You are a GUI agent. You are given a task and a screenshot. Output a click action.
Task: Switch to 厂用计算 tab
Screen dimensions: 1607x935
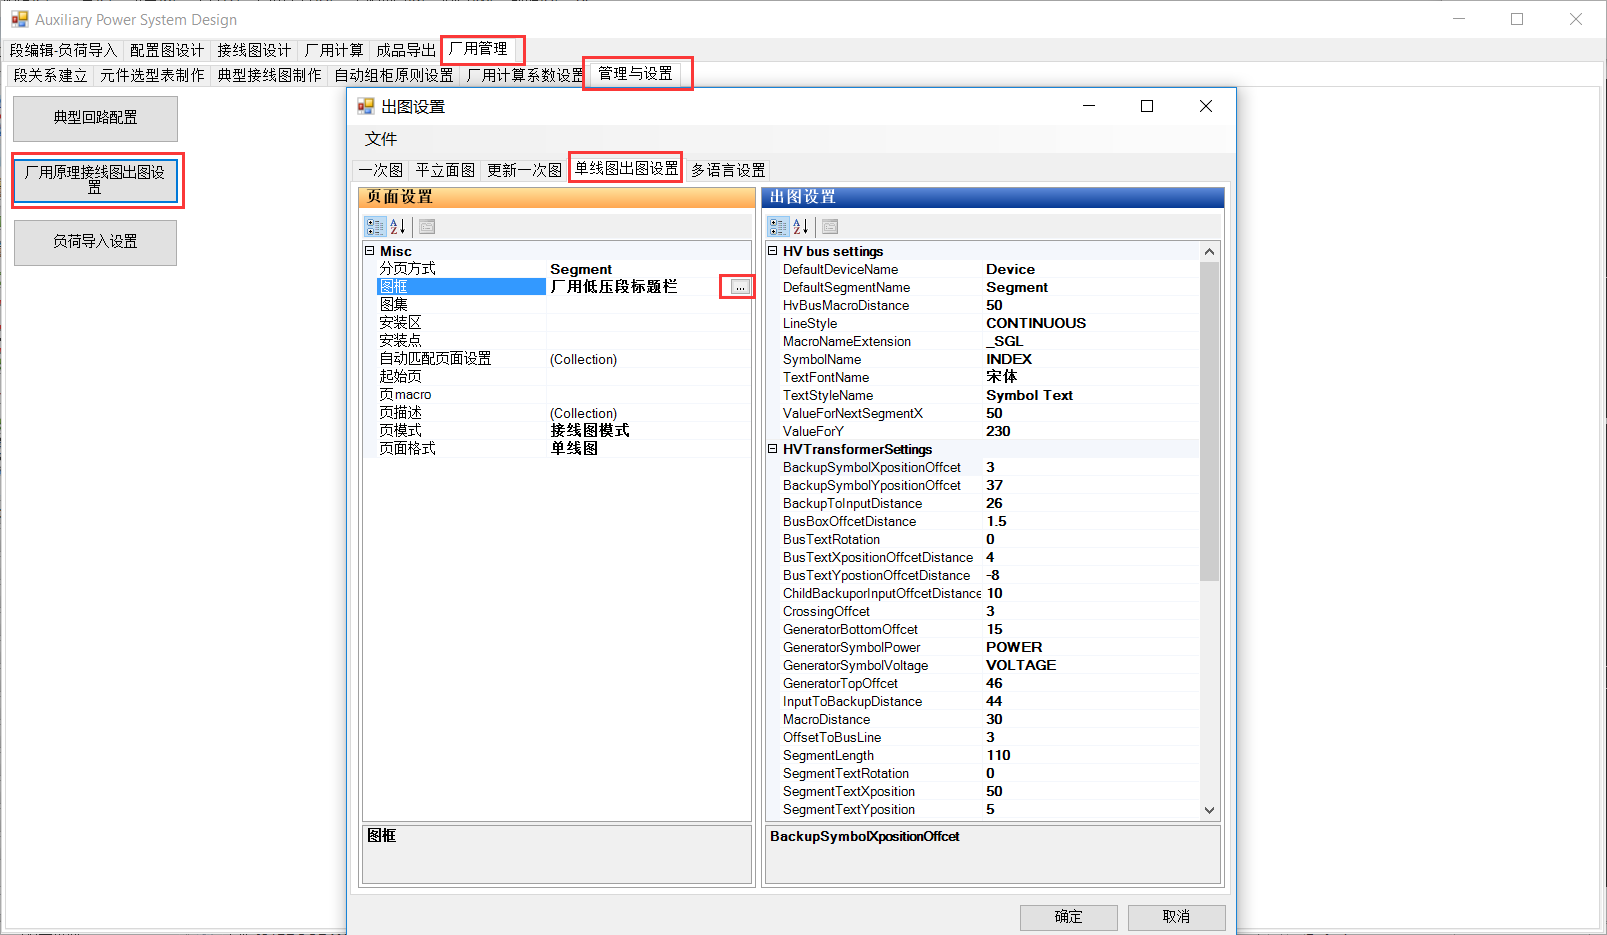click(334, 50)
